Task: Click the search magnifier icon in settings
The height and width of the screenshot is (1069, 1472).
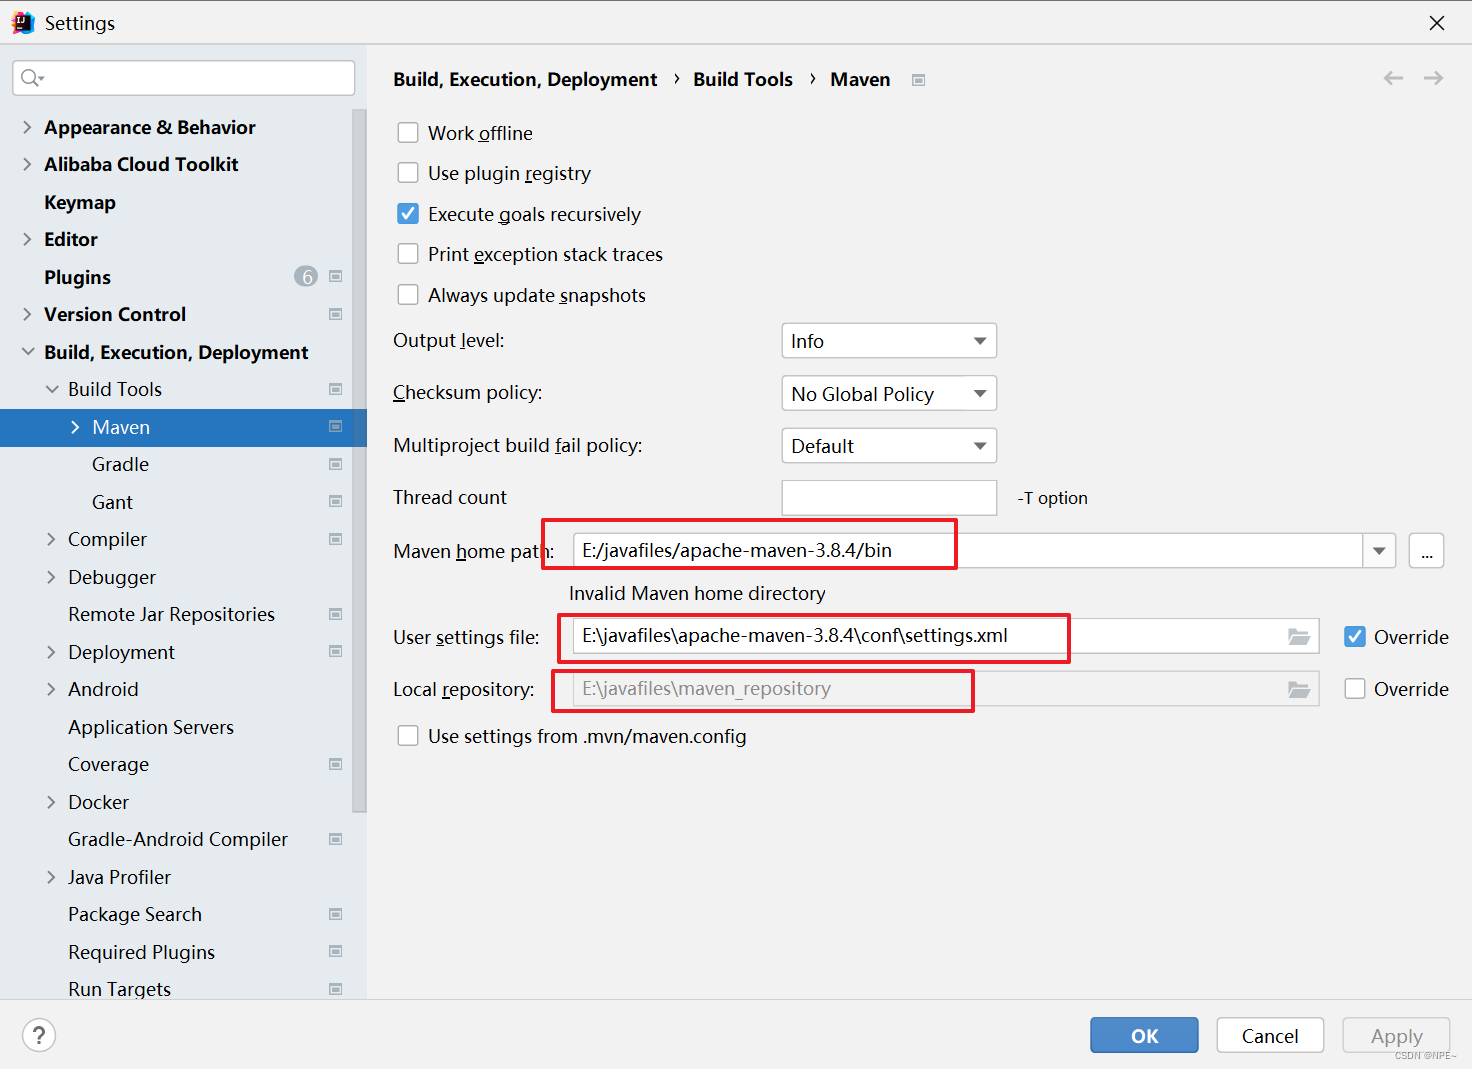Action: pos(31,78)
